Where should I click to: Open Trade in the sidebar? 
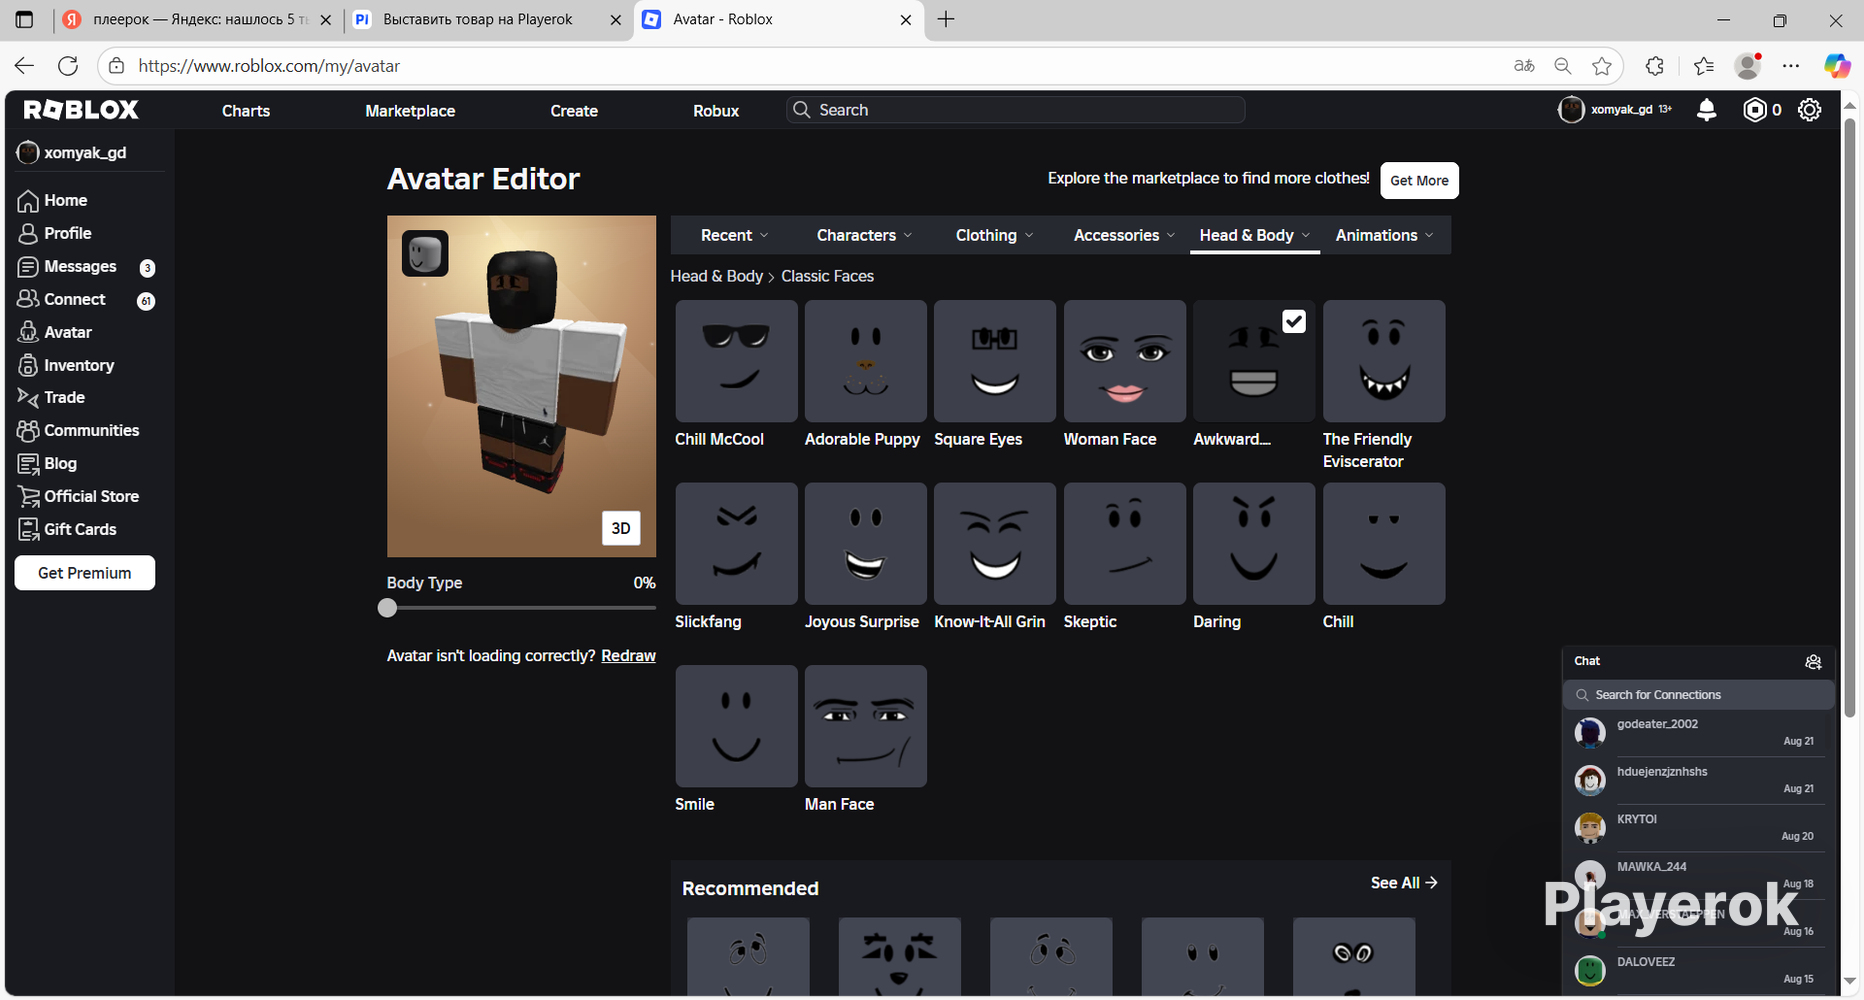(51, 397)
